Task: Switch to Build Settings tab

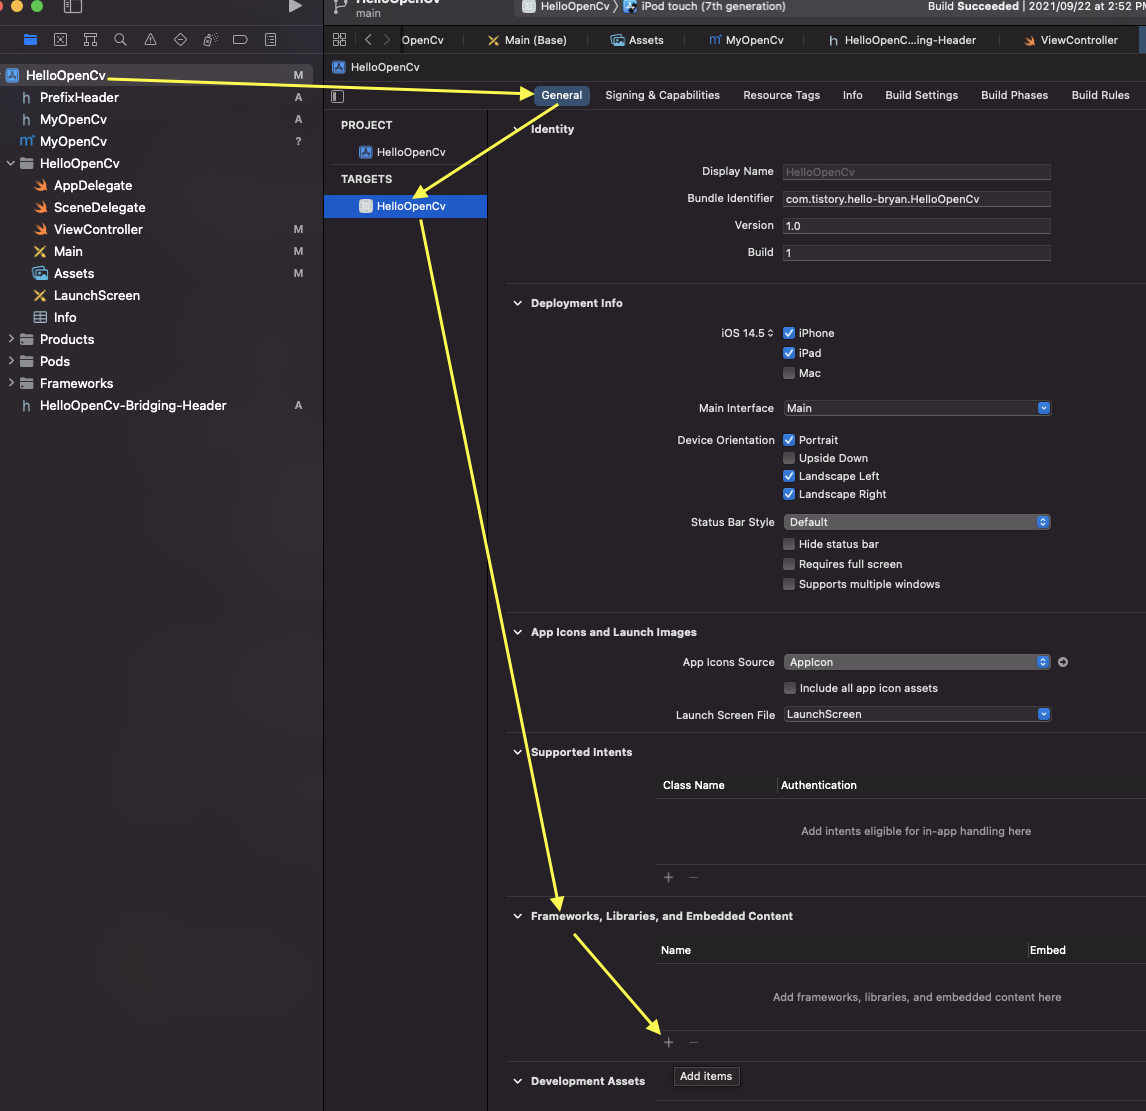Action: click(921, 95)
